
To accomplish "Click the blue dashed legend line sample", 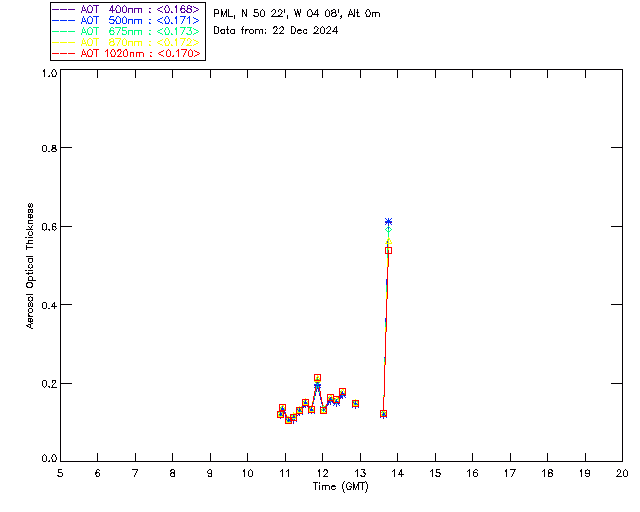I will click(64, 20).
